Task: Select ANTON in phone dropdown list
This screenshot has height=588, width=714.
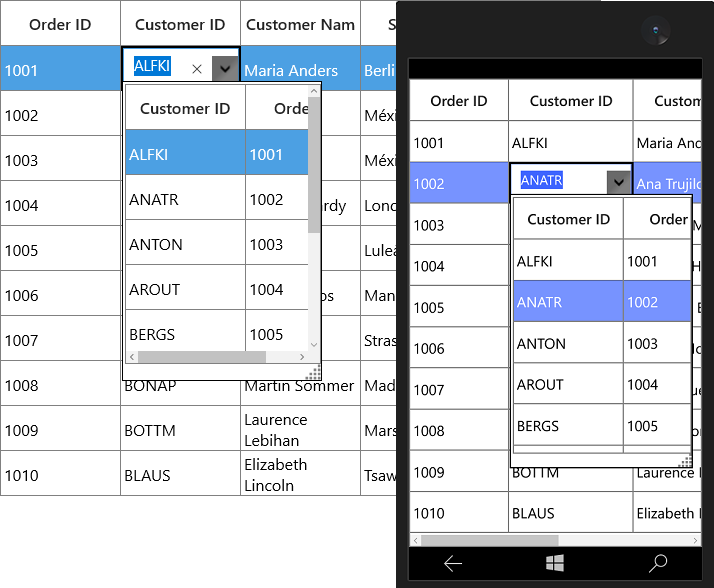Action: [x=568, y=344]
